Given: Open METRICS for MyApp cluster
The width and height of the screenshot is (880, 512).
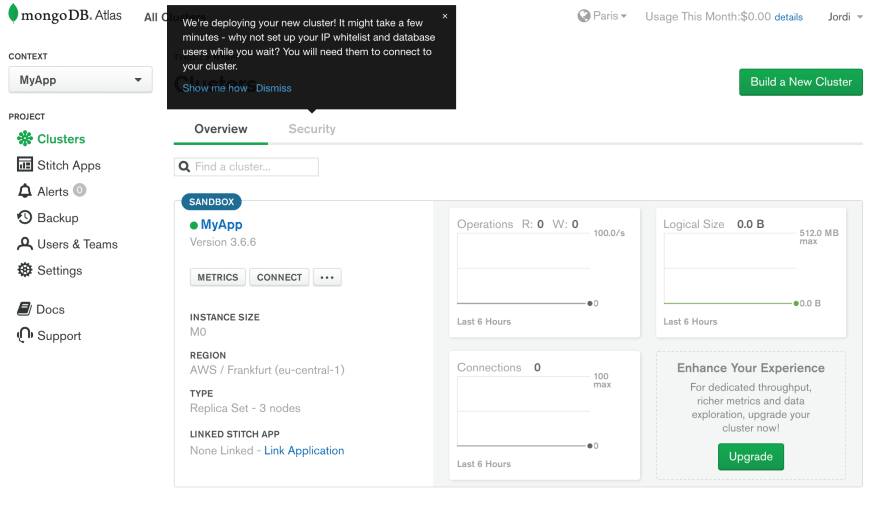Looking at the screenshot, I should 218,277.
